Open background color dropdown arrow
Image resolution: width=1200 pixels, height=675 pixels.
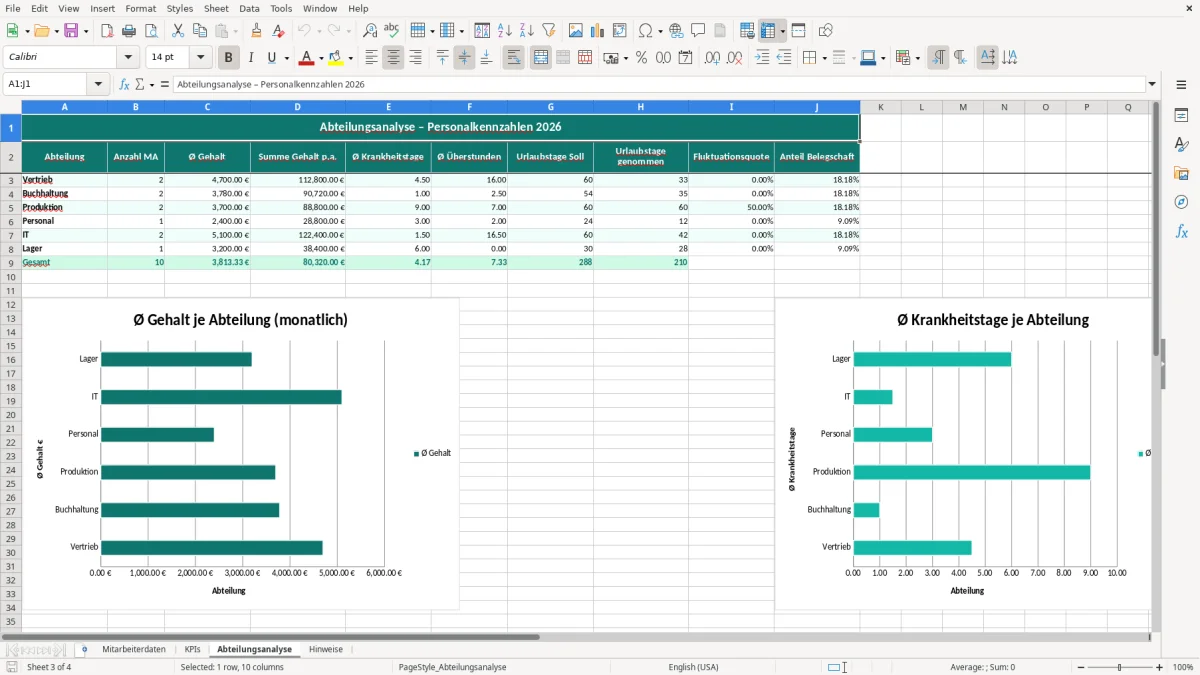(350, 58)
